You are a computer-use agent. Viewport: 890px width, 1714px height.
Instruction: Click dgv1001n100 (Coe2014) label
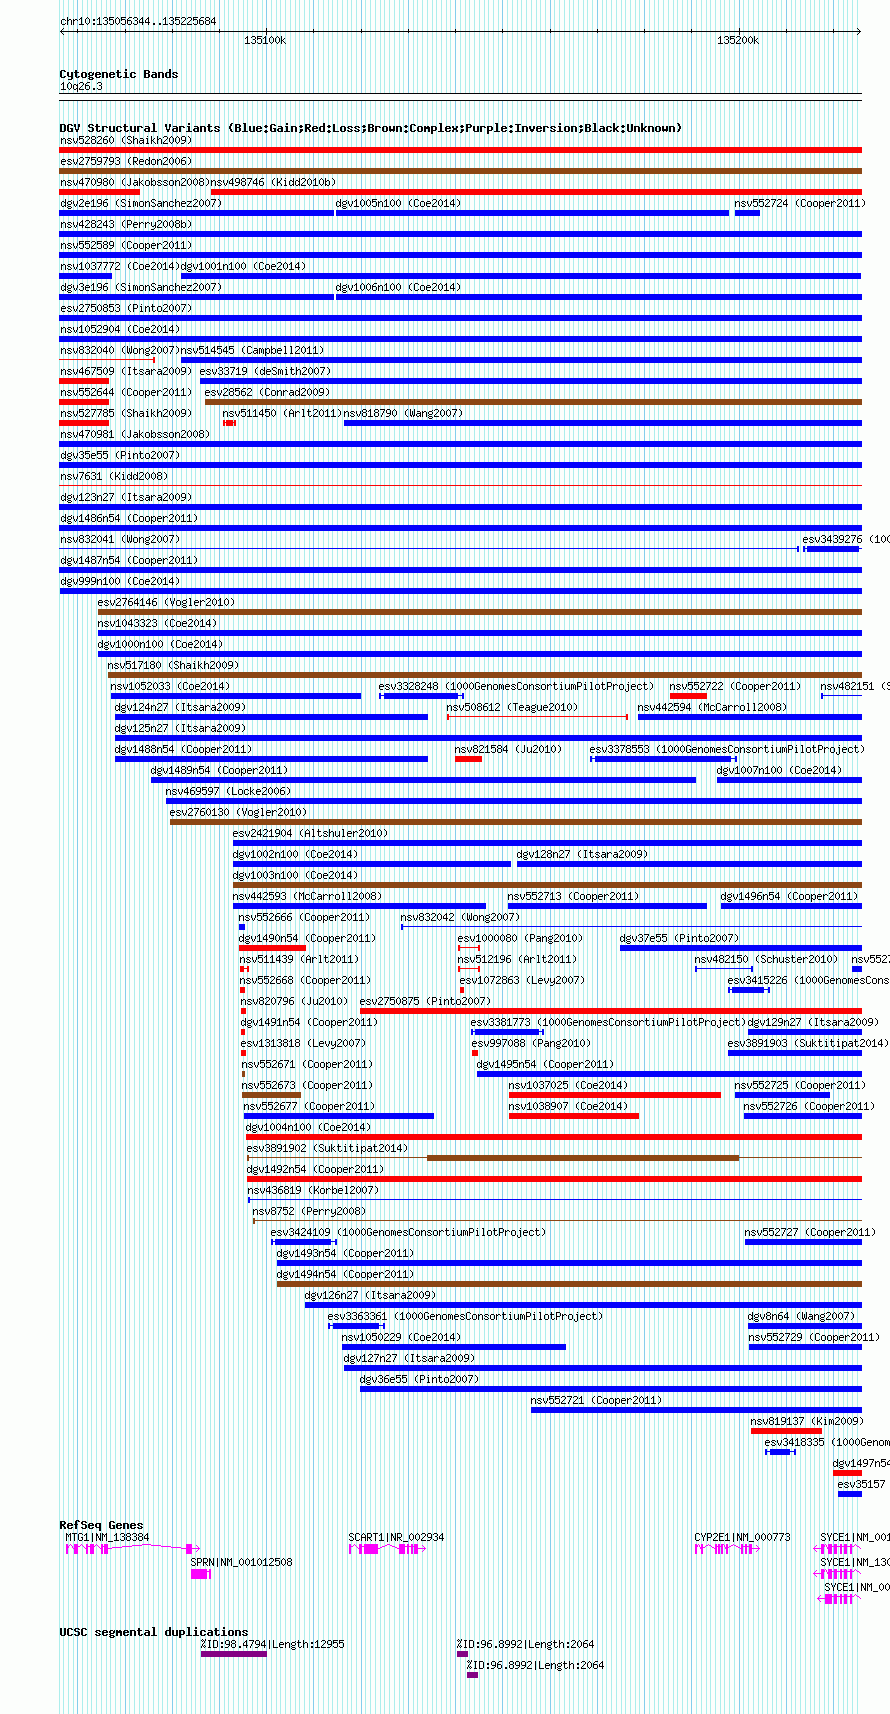pyautogui.click(x=243, y=266)
